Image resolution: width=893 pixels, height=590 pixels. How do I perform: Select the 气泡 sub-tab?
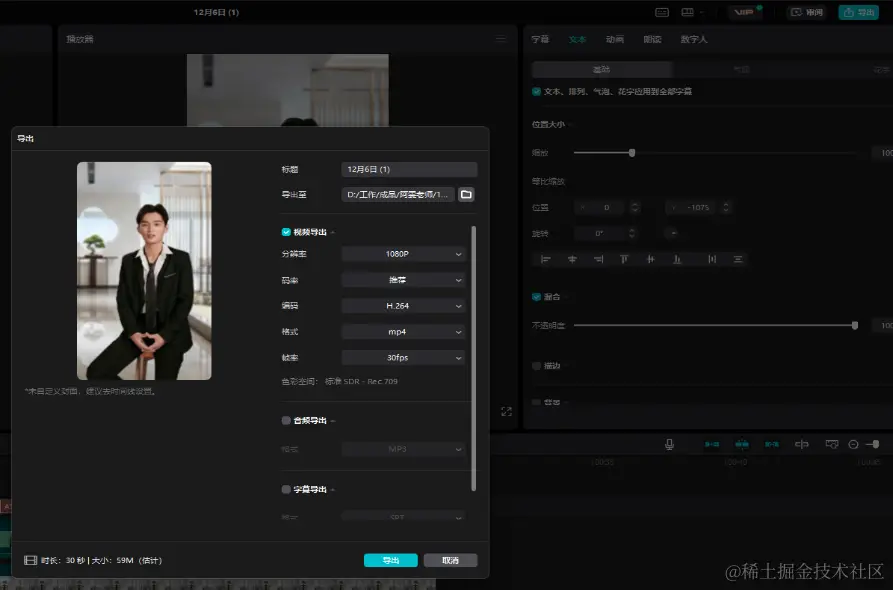(x=742, y=69)
